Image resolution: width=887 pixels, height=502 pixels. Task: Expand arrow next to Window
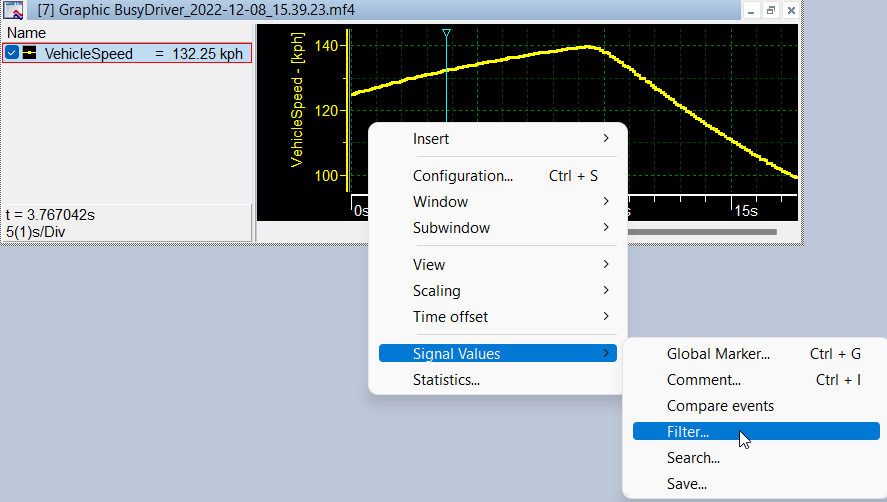606,201
